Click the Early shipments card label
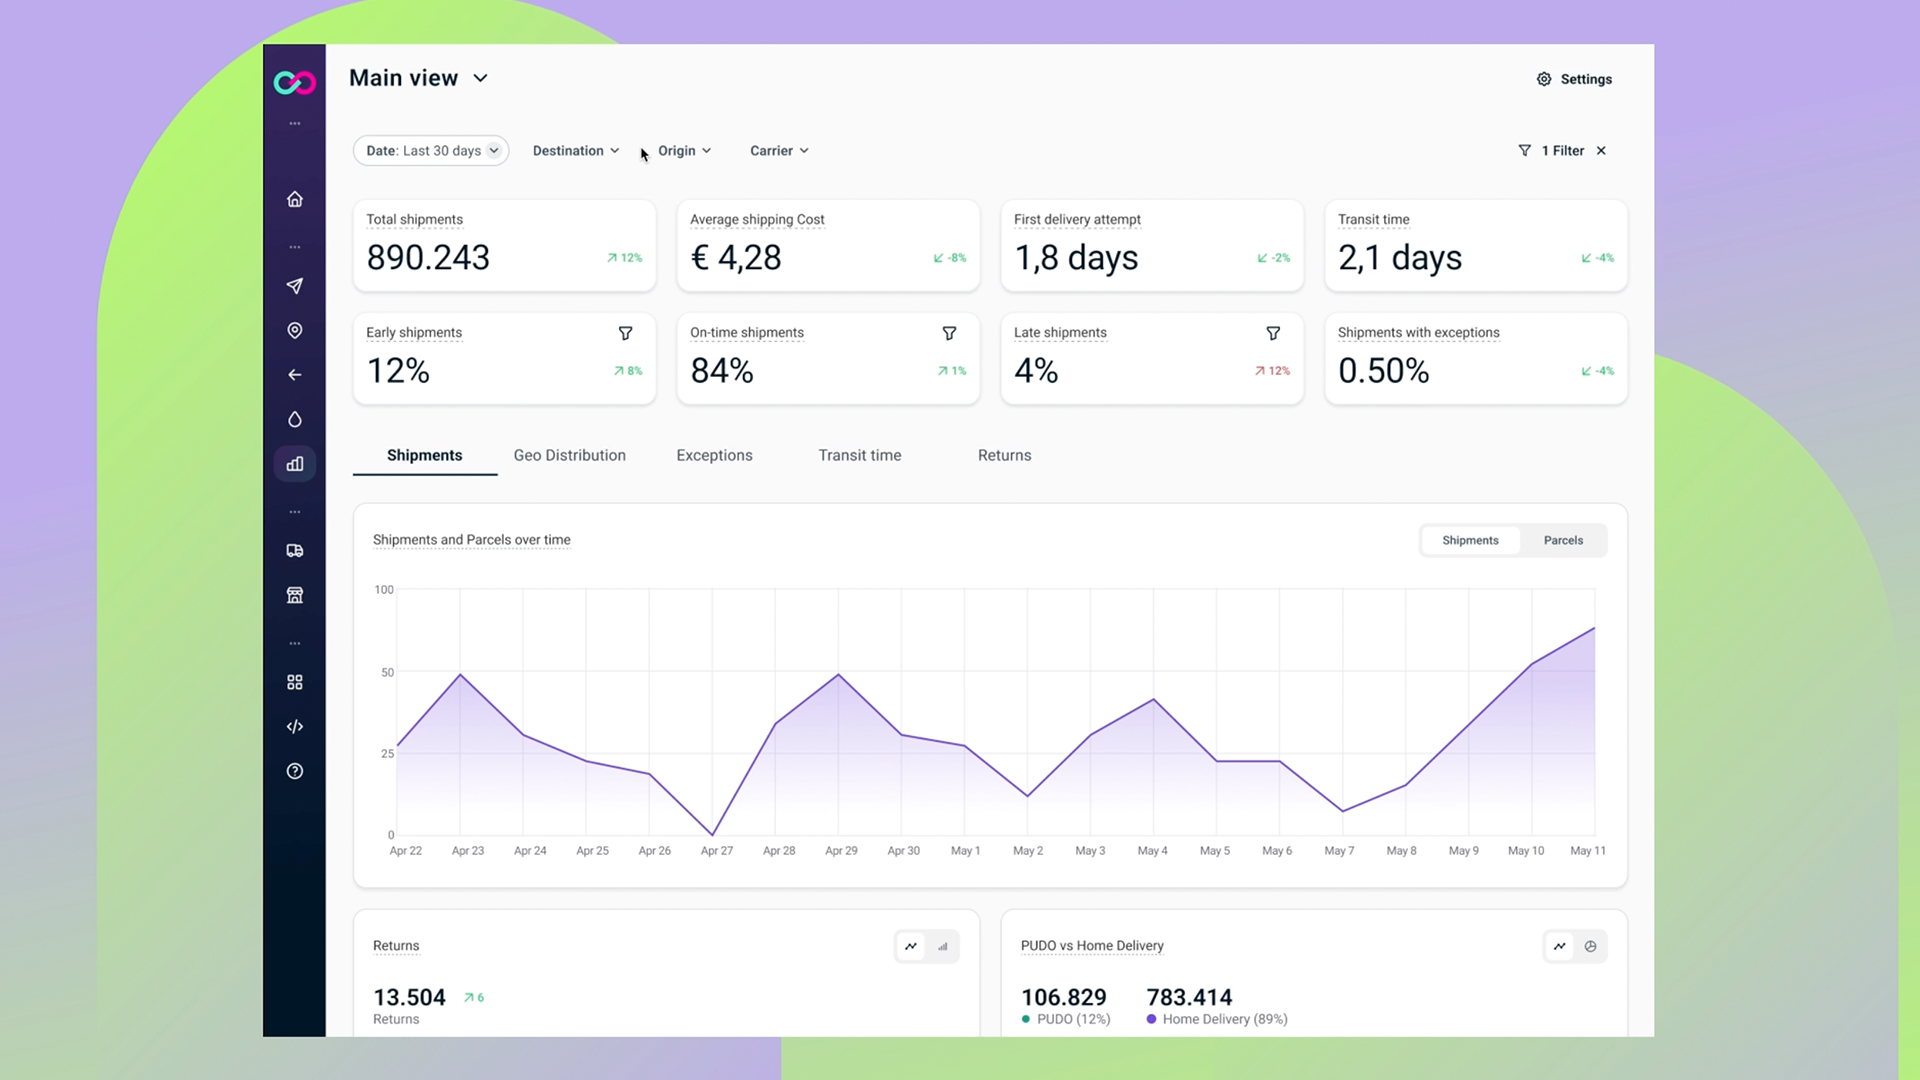 point(414,333)
